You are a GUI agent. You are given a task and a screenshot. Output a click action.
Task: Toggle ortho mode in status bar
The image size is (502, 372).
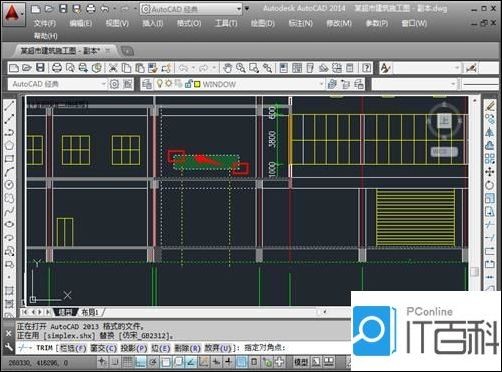(140, 362)
